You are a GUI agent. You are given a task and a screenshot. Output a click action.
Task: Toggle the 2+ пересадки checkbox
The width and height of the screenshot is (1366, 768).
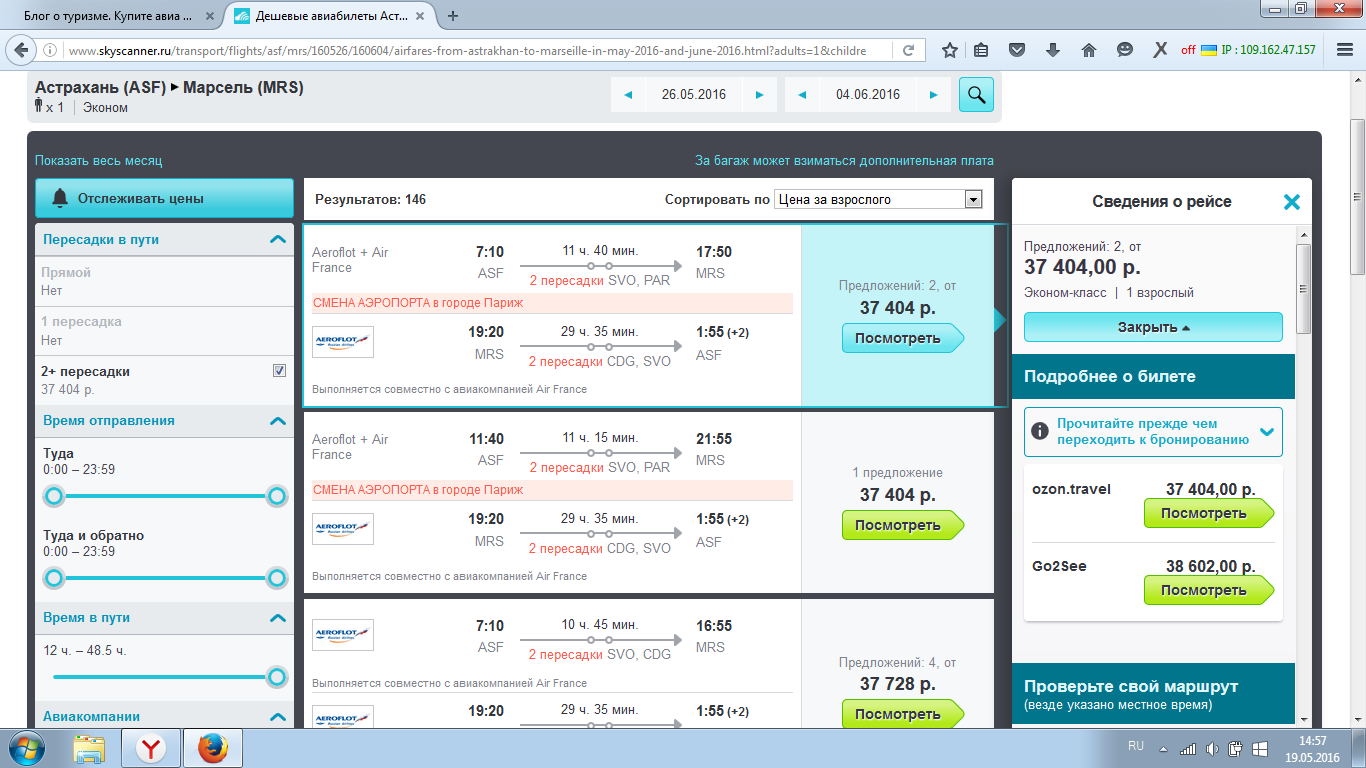tap(279, 371)
